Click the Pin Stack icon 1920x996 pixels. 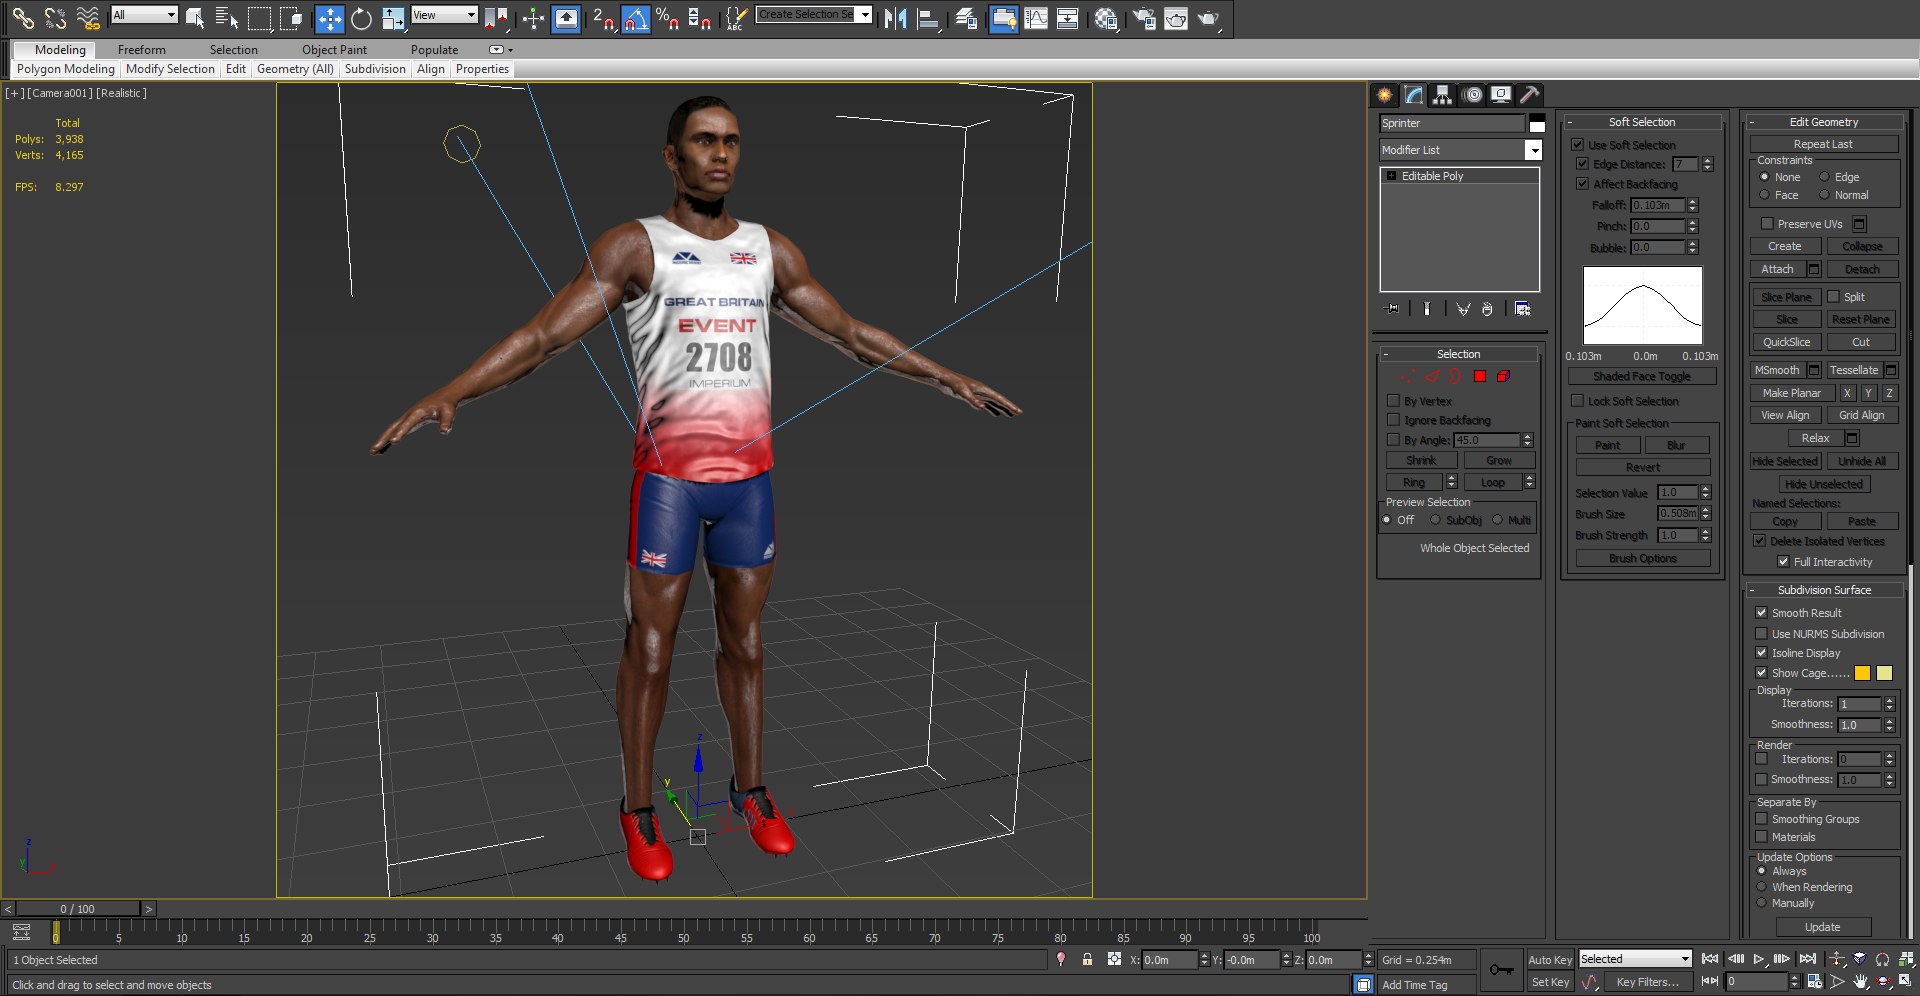click(x=1391, y=309)
